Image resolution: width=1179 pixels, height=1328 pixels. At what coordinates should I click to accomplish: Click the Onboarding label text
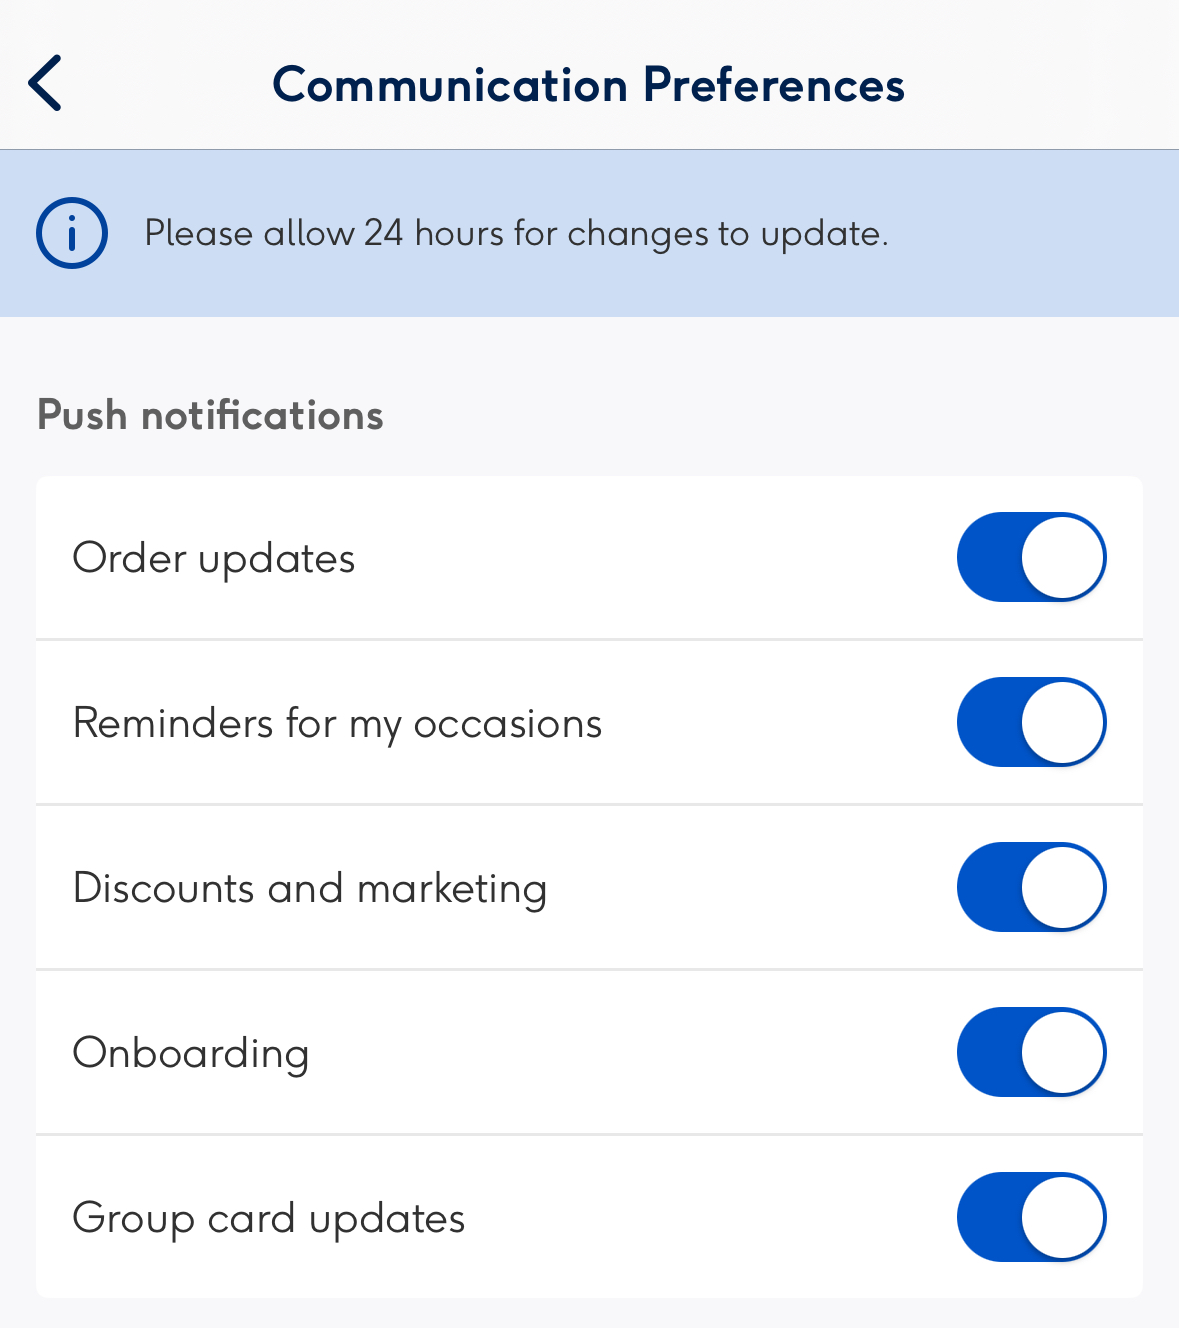tap(191, 1054)
